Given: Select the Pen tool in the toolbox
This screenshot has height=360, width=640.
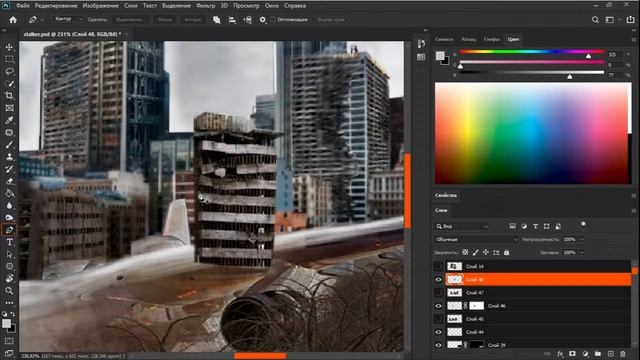Looking at the screenshot, I should (x=9, y=230).
